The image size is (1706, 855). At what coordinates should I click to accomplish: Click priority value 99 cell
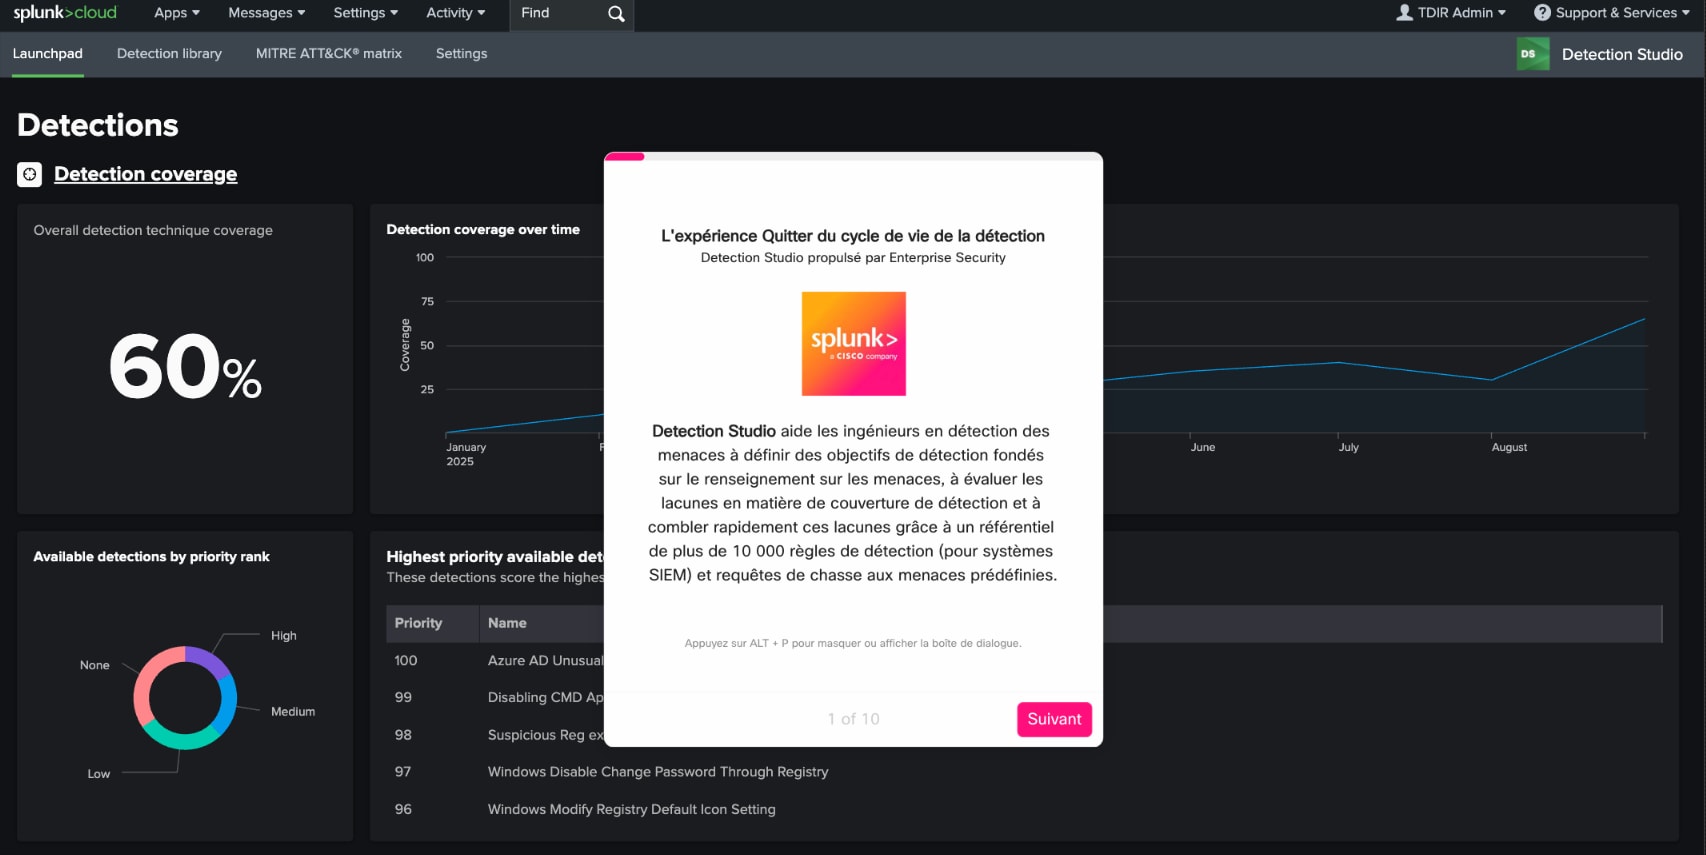(403, 698)
